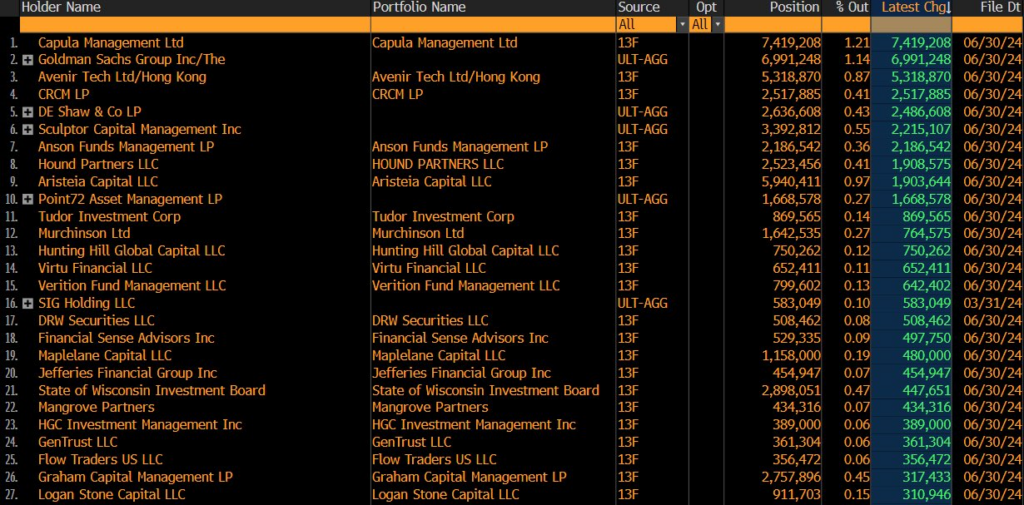Sort by % Out column header
This screenshot has height=505, width=1024.
click(852, 7)
